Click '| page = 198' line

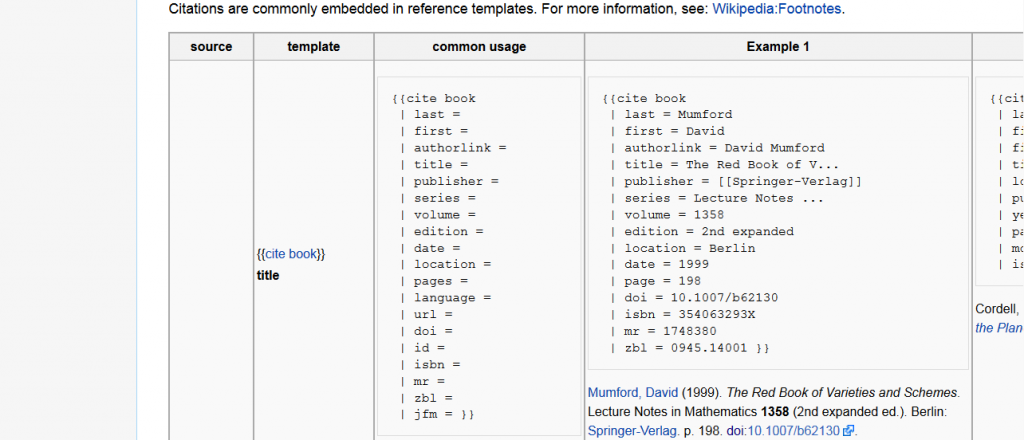pyautogui.click(x=655, y=281)
